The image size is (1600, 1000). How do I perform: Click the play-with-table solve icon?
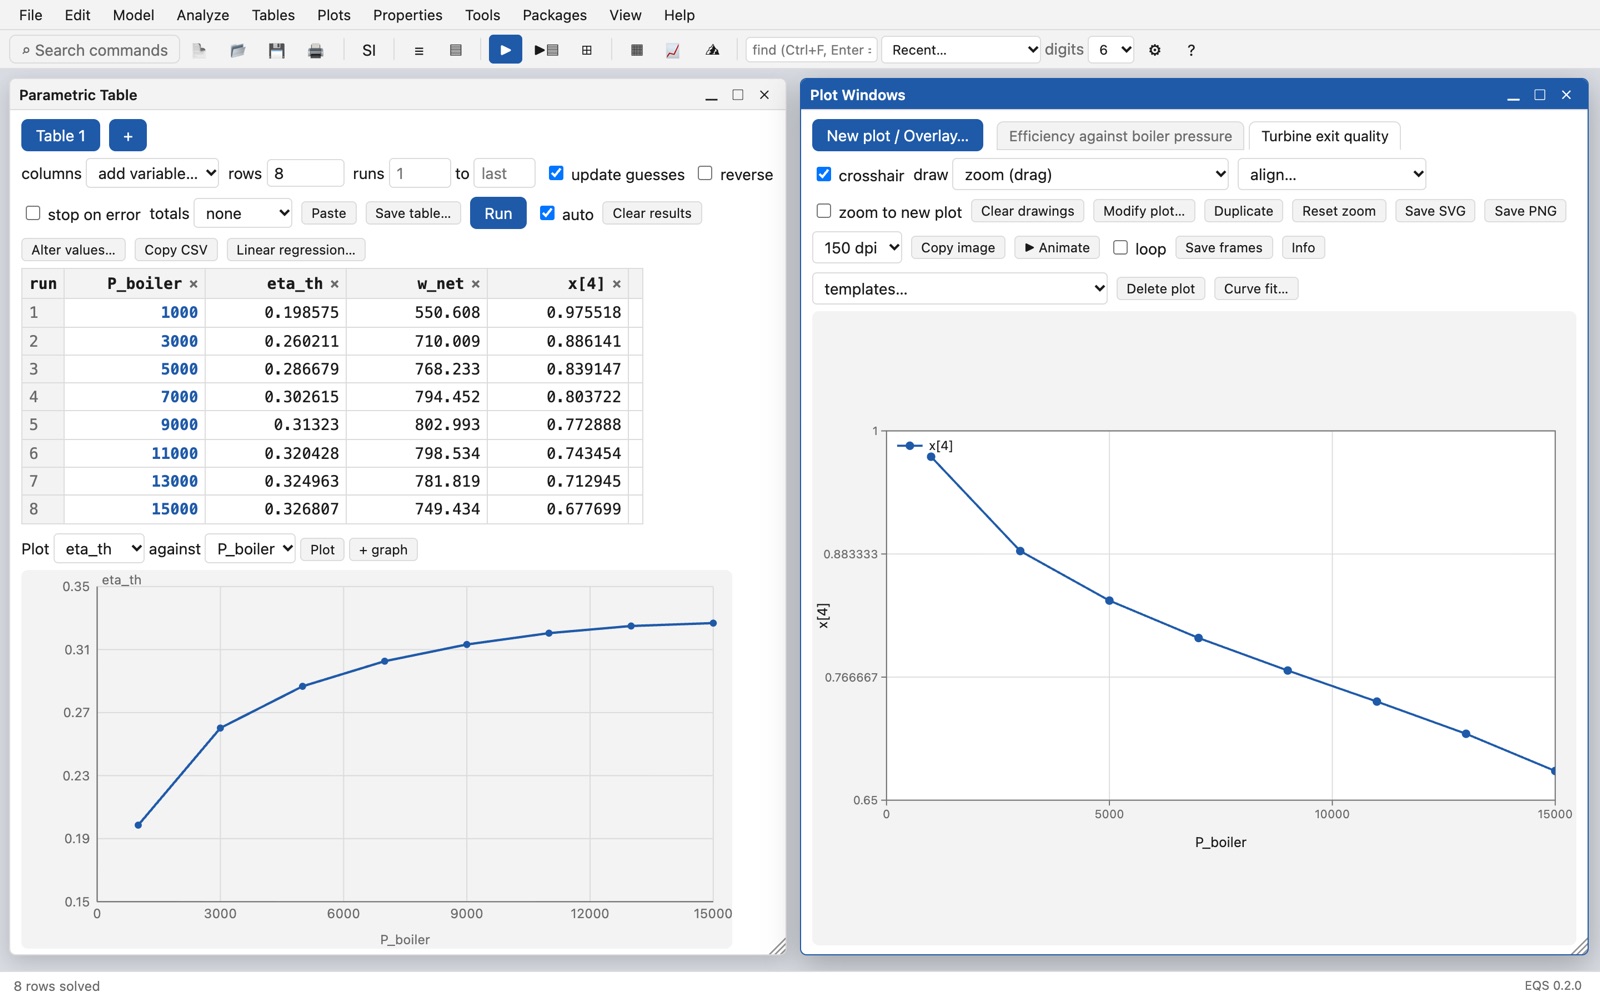(x=546, y=50)
